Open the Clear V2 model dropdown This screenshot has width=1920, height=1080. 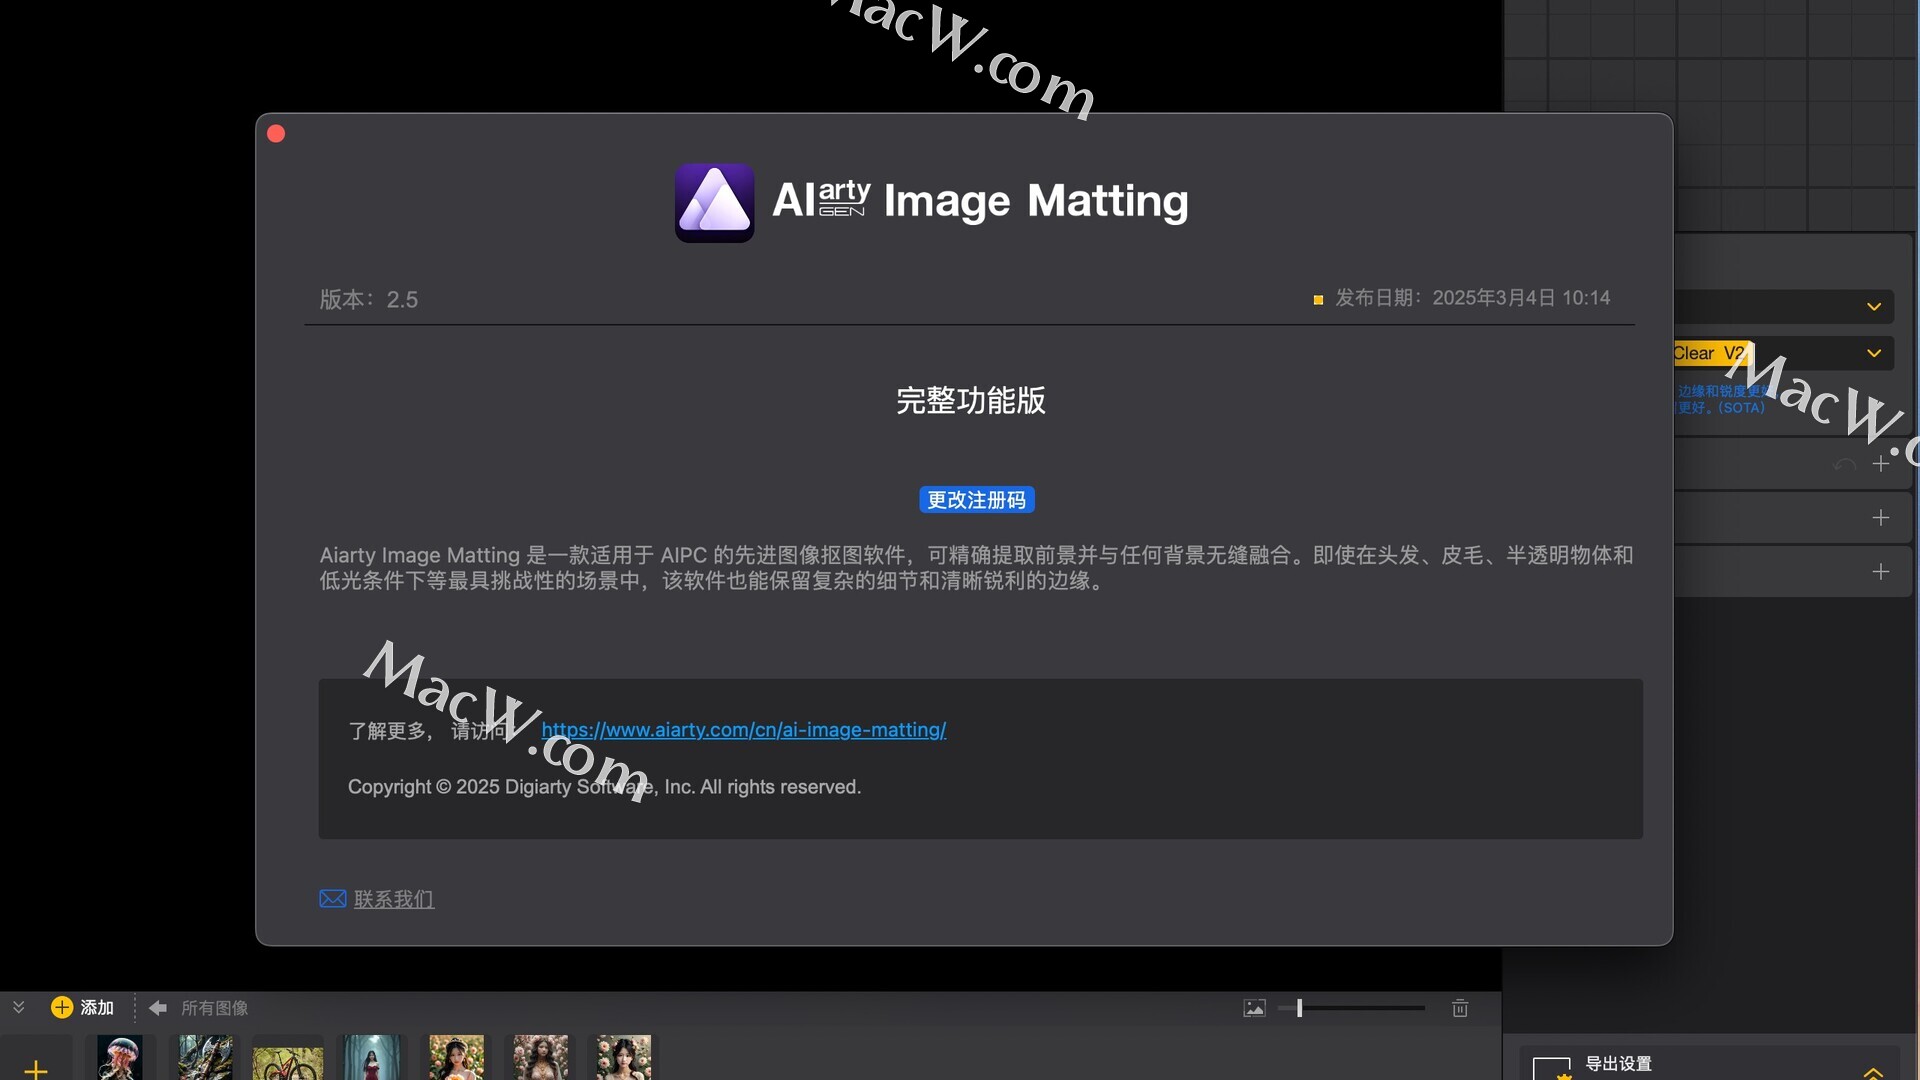pos(1784,353)
